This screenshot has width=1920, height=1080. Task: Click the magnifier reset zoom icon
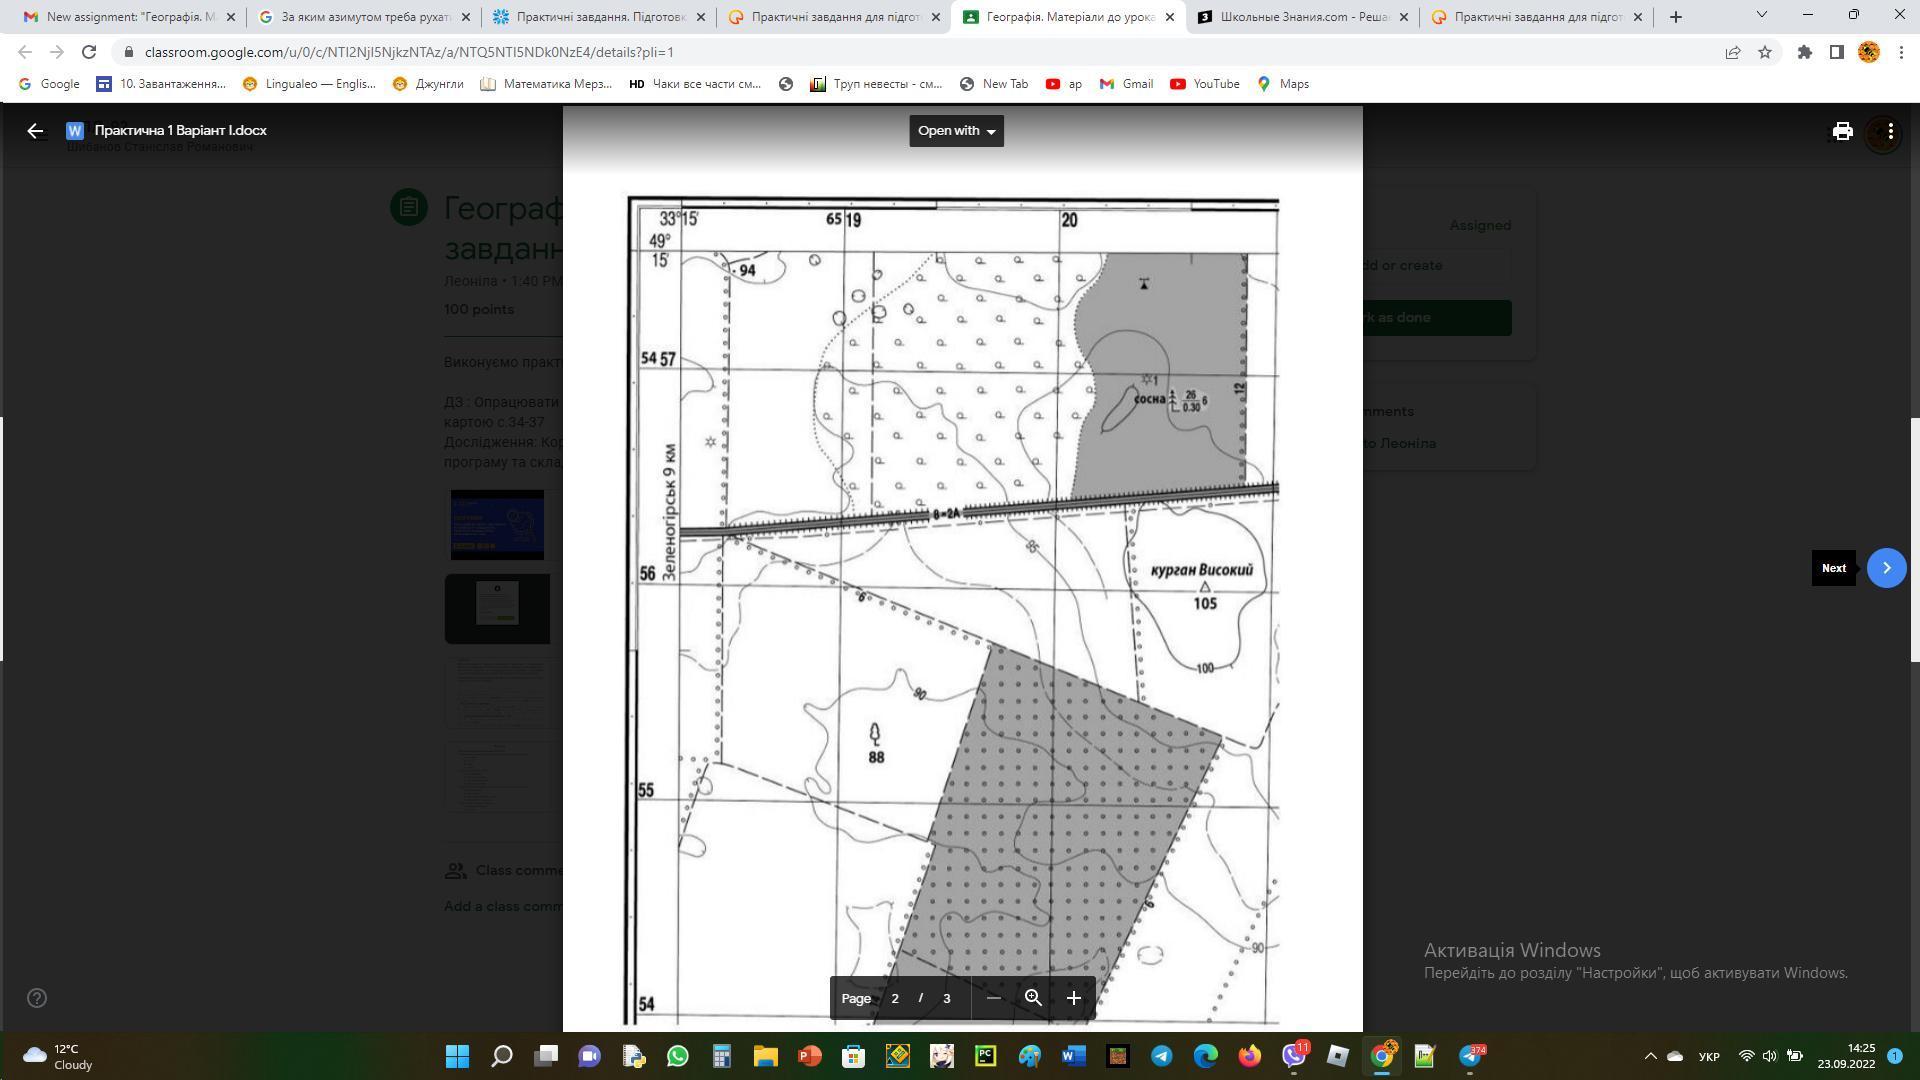pos(1033,998)
